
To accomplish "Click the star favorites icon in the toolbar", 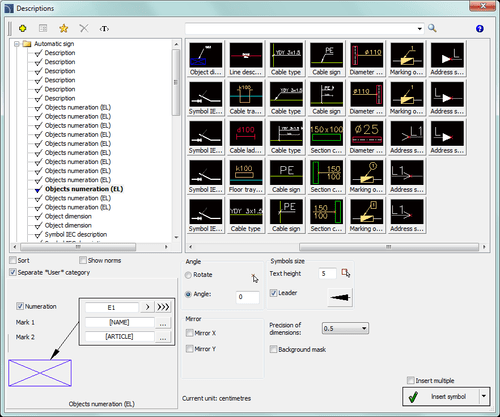I will [63, 29].
